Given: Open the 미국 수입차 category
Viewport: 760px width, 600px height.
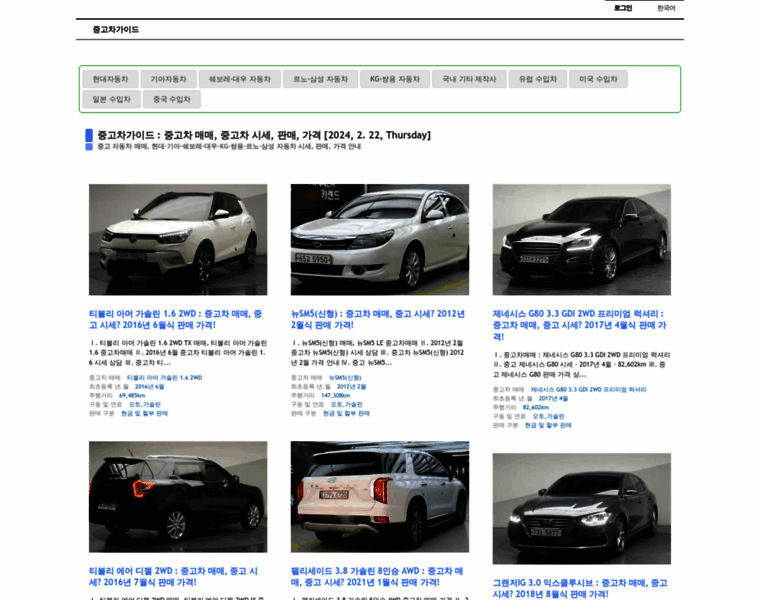Looking at the screenshot, I should click(x=599, y=79).
